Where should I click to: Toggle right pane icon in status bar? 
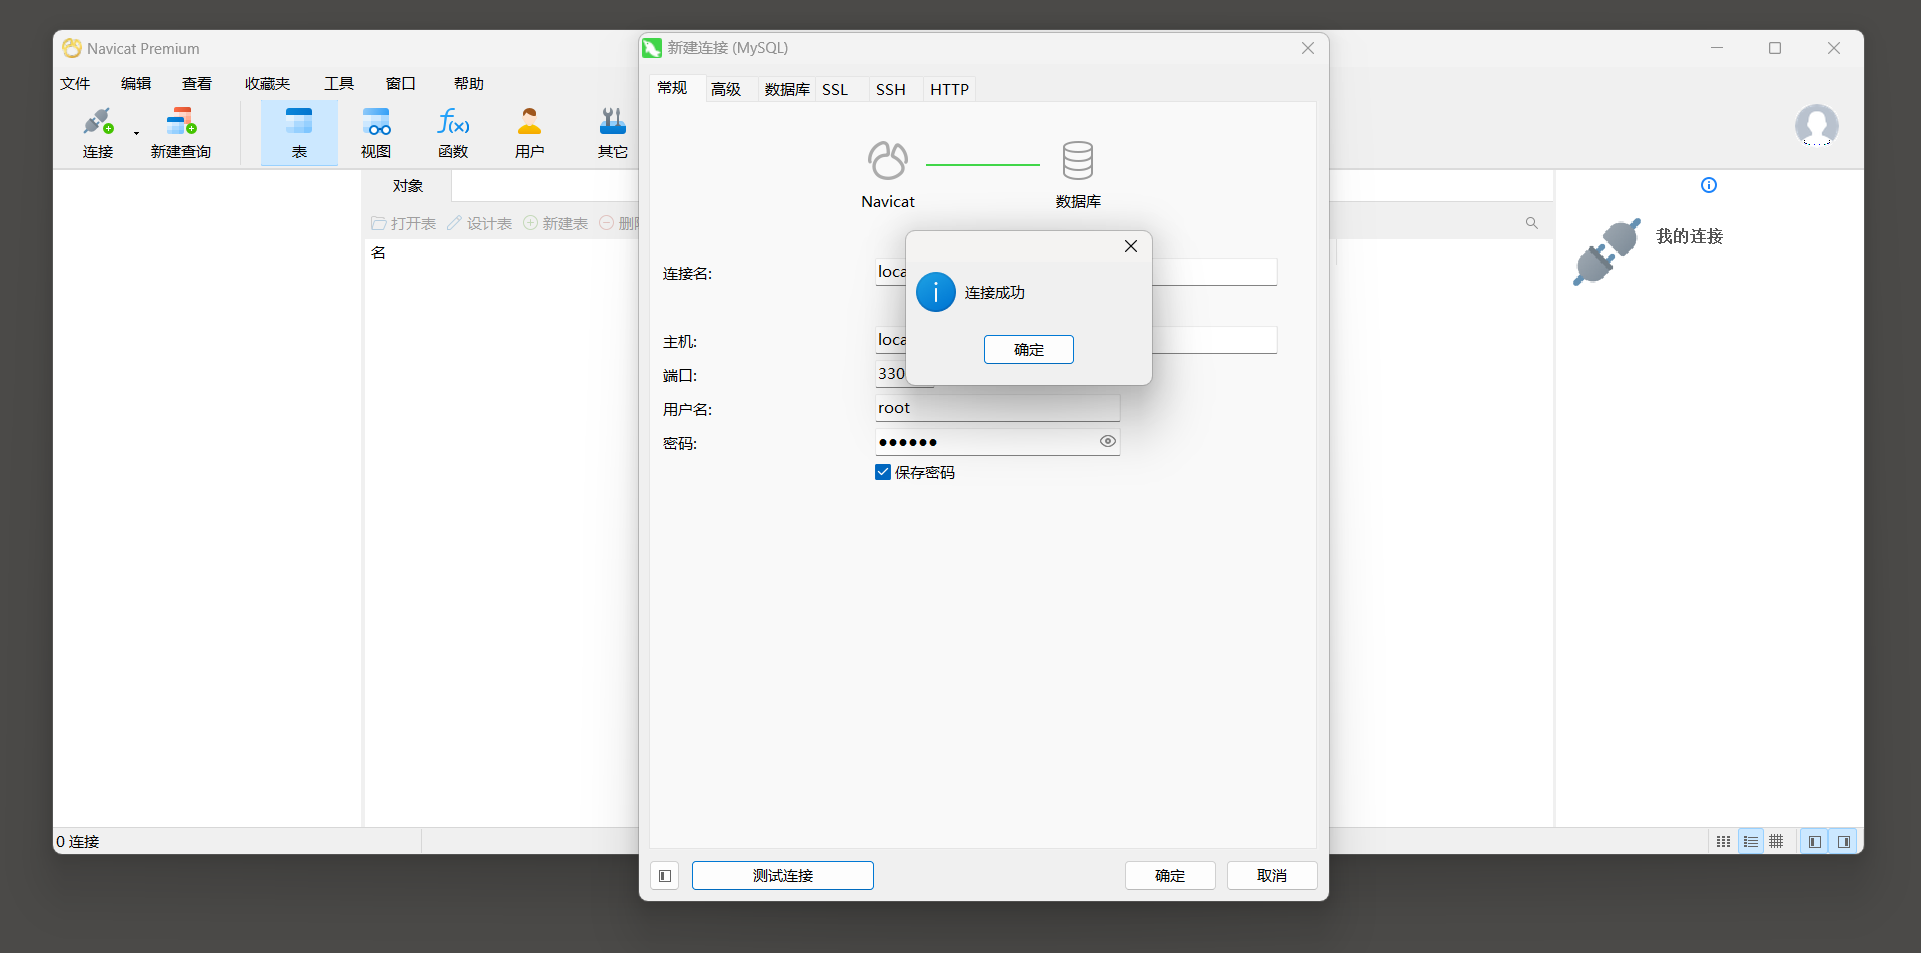point(1843,842)
